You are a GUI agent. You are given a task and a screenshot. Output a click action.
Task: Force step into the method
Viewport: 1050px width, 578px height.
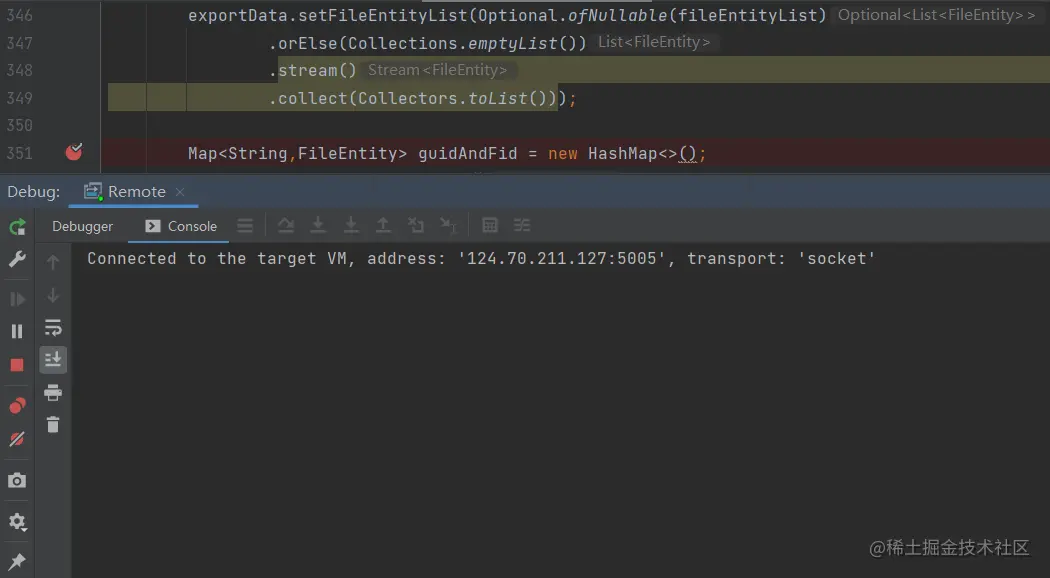tap(351, 226)
